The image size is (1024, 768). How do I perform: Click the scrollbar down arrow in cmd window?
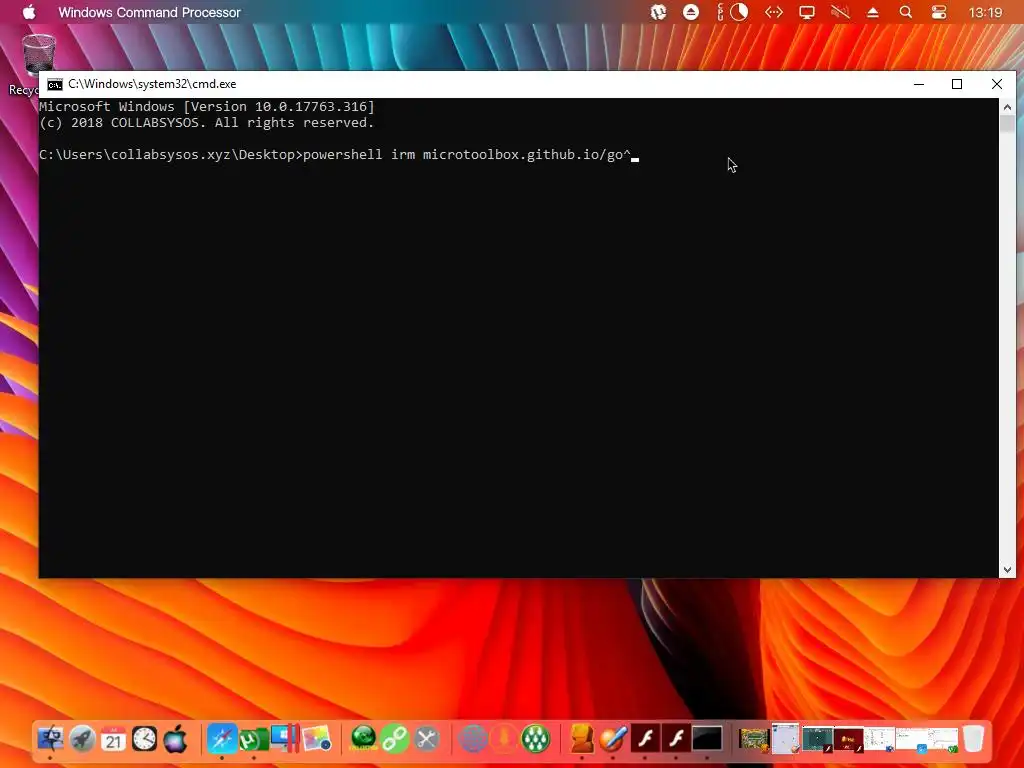tap(1007, 570)
